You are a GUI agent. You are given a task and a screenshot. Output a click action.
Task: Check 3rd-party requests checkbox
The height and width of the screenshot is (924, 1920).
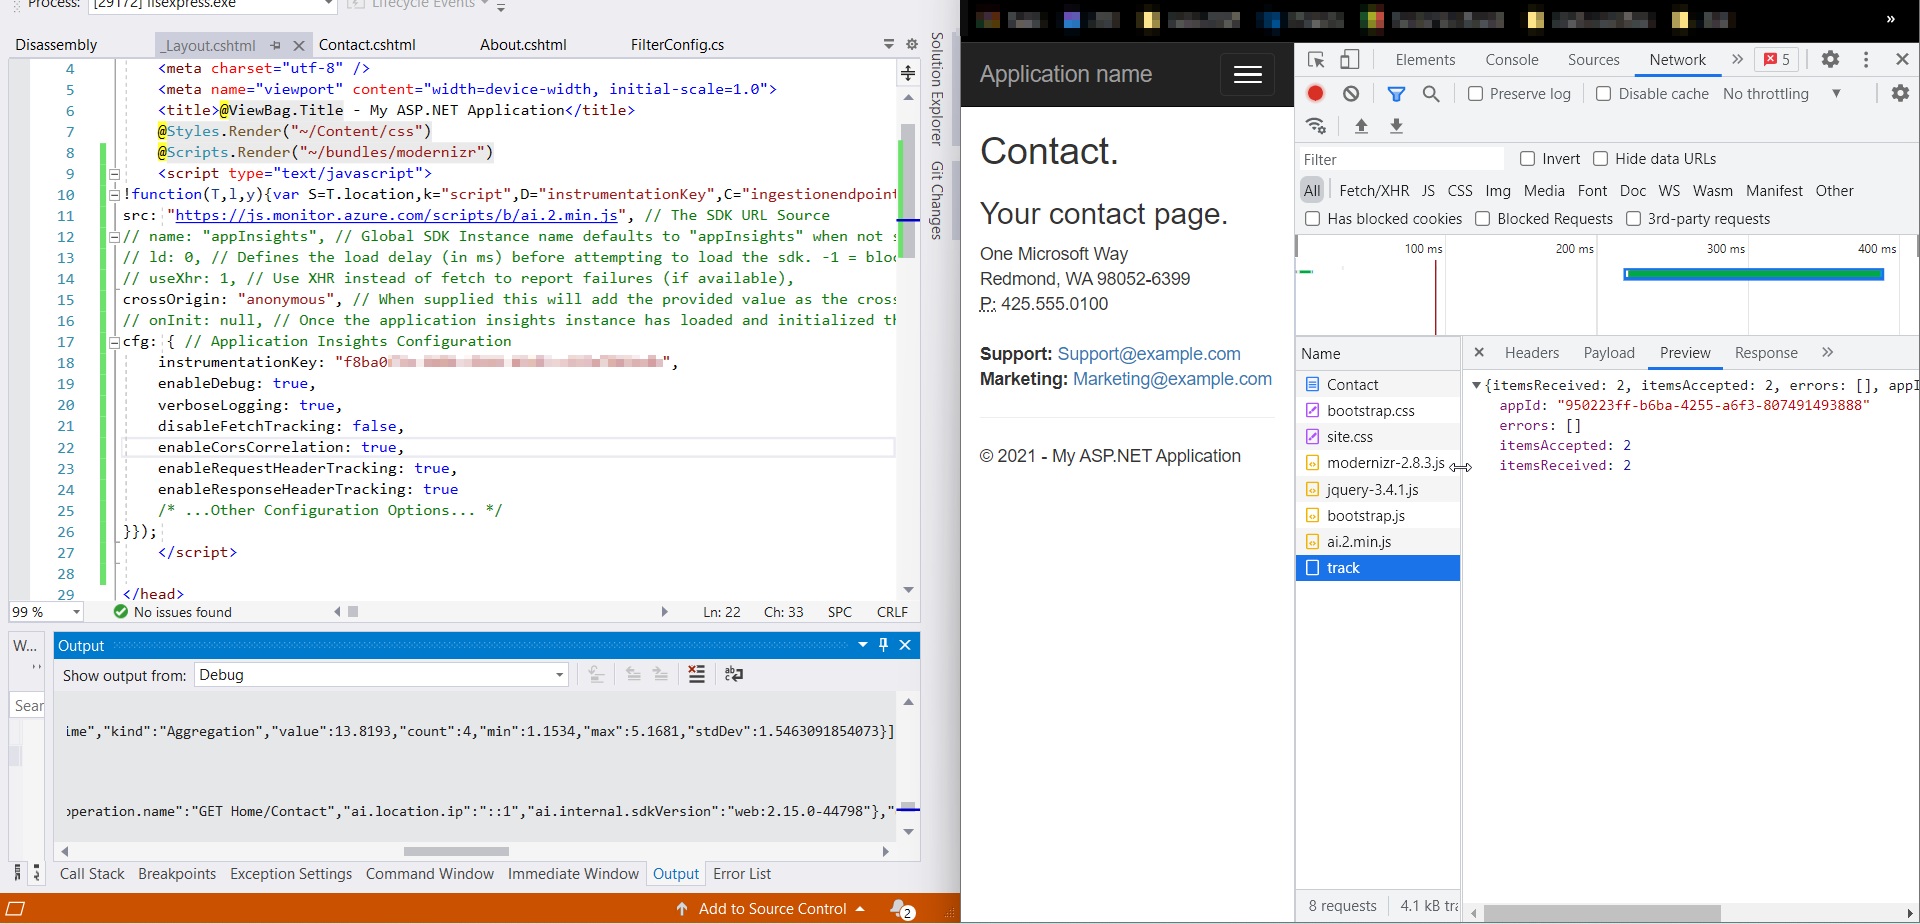click(1633, 218)
